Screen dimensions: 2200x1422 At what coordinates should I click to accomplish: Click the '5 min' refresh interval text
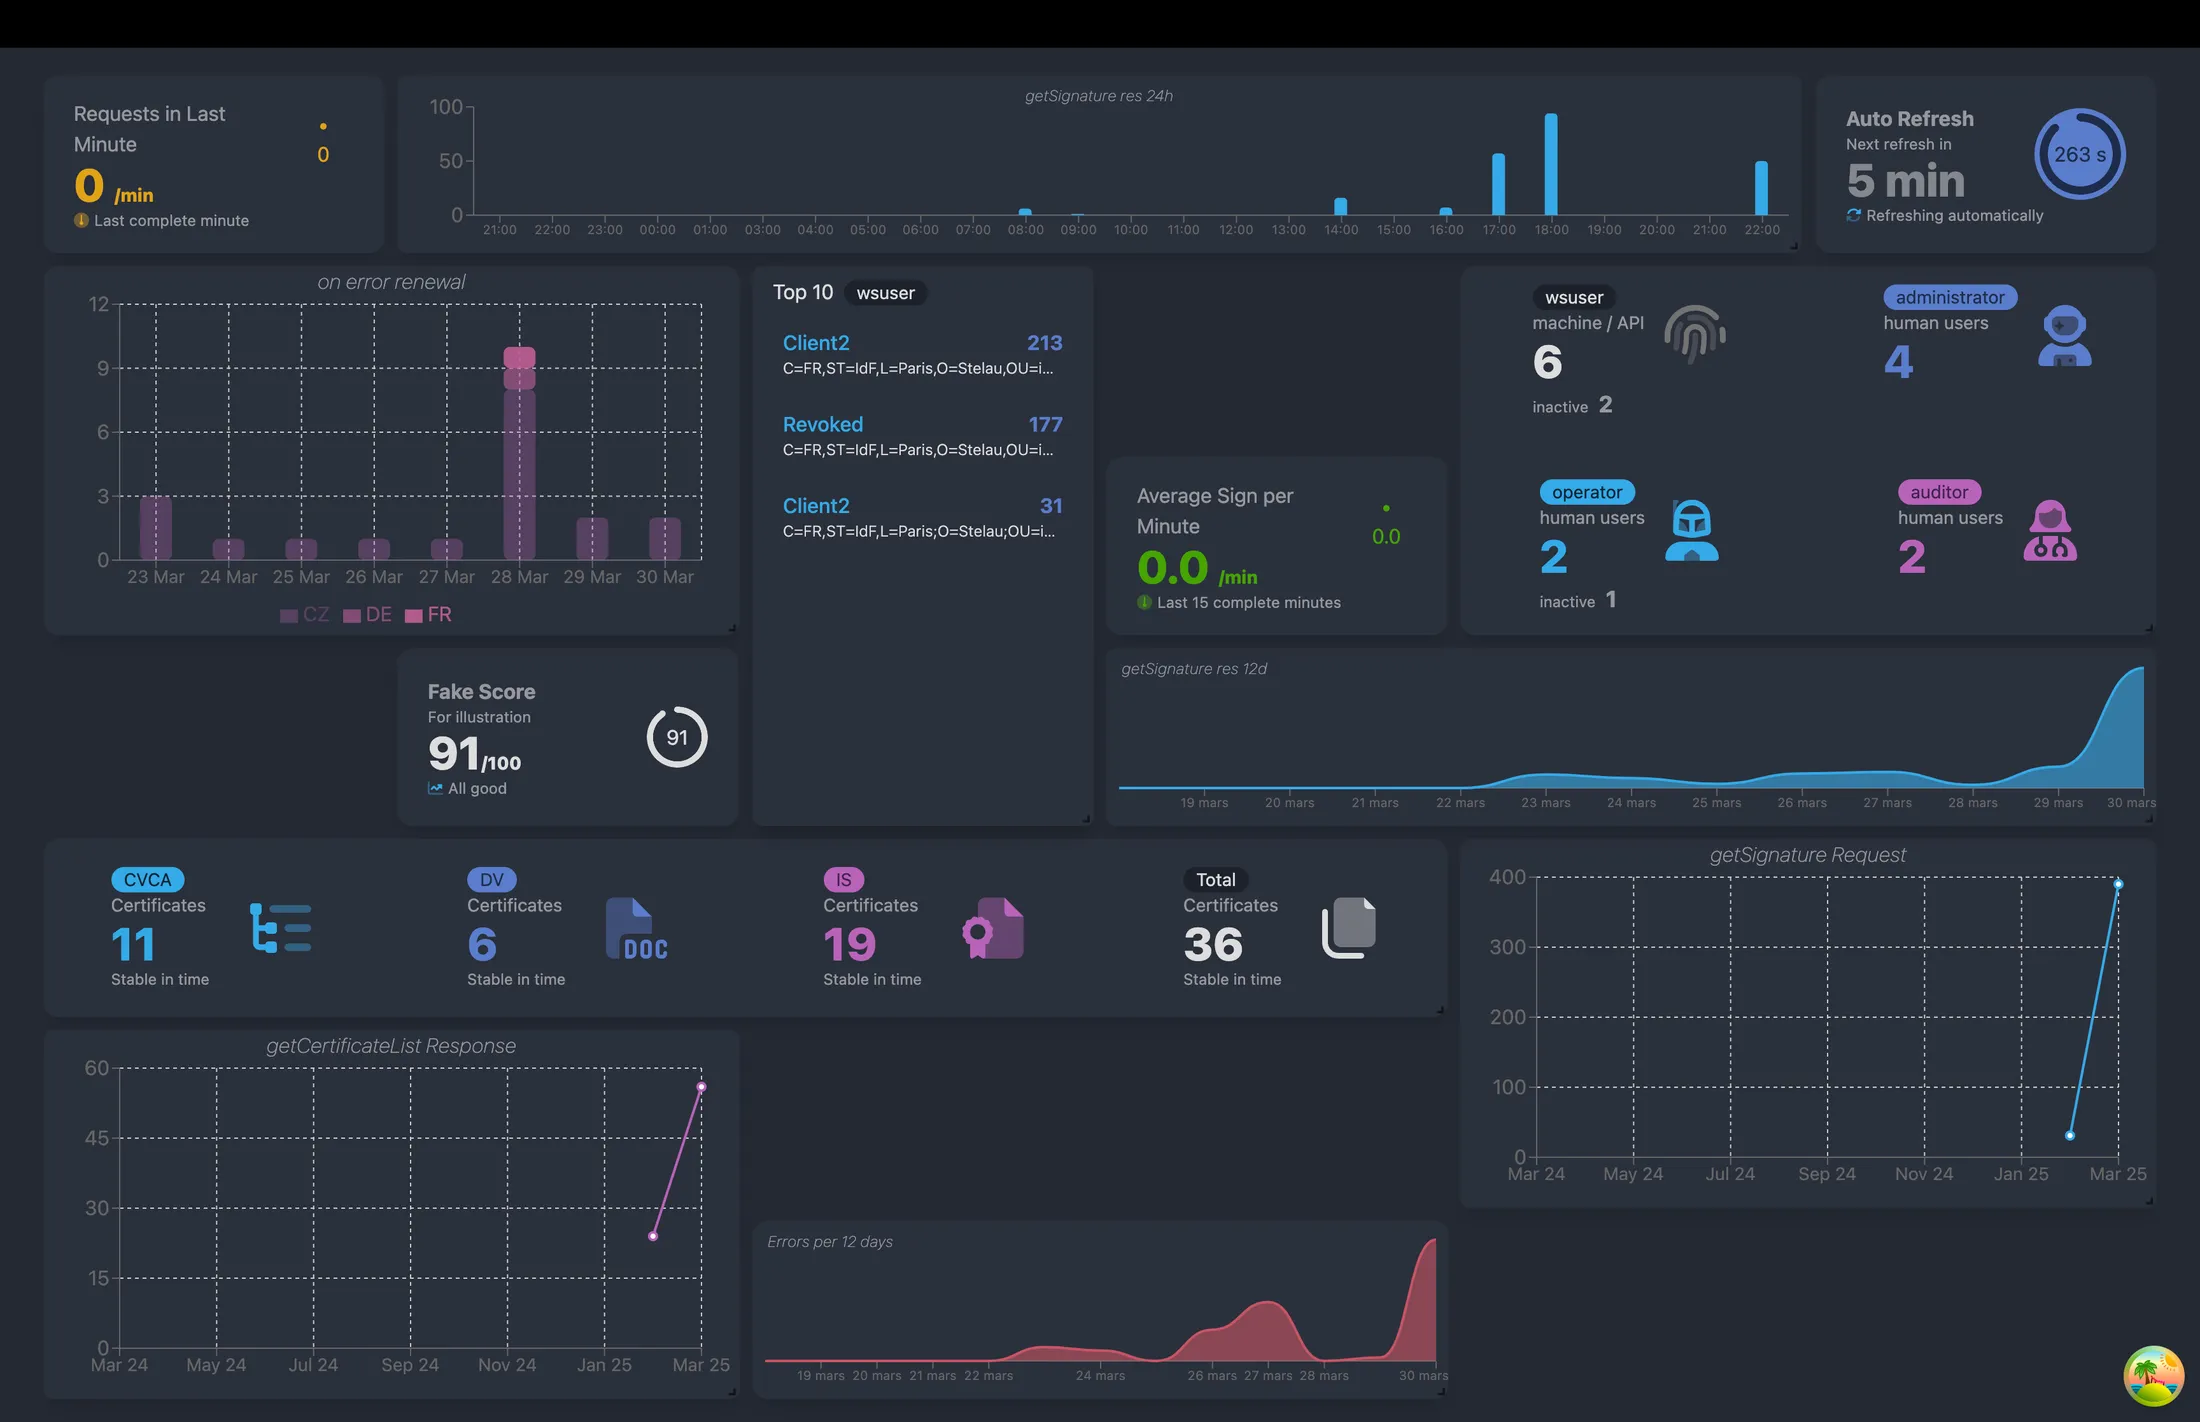[x=1905, y=181]
